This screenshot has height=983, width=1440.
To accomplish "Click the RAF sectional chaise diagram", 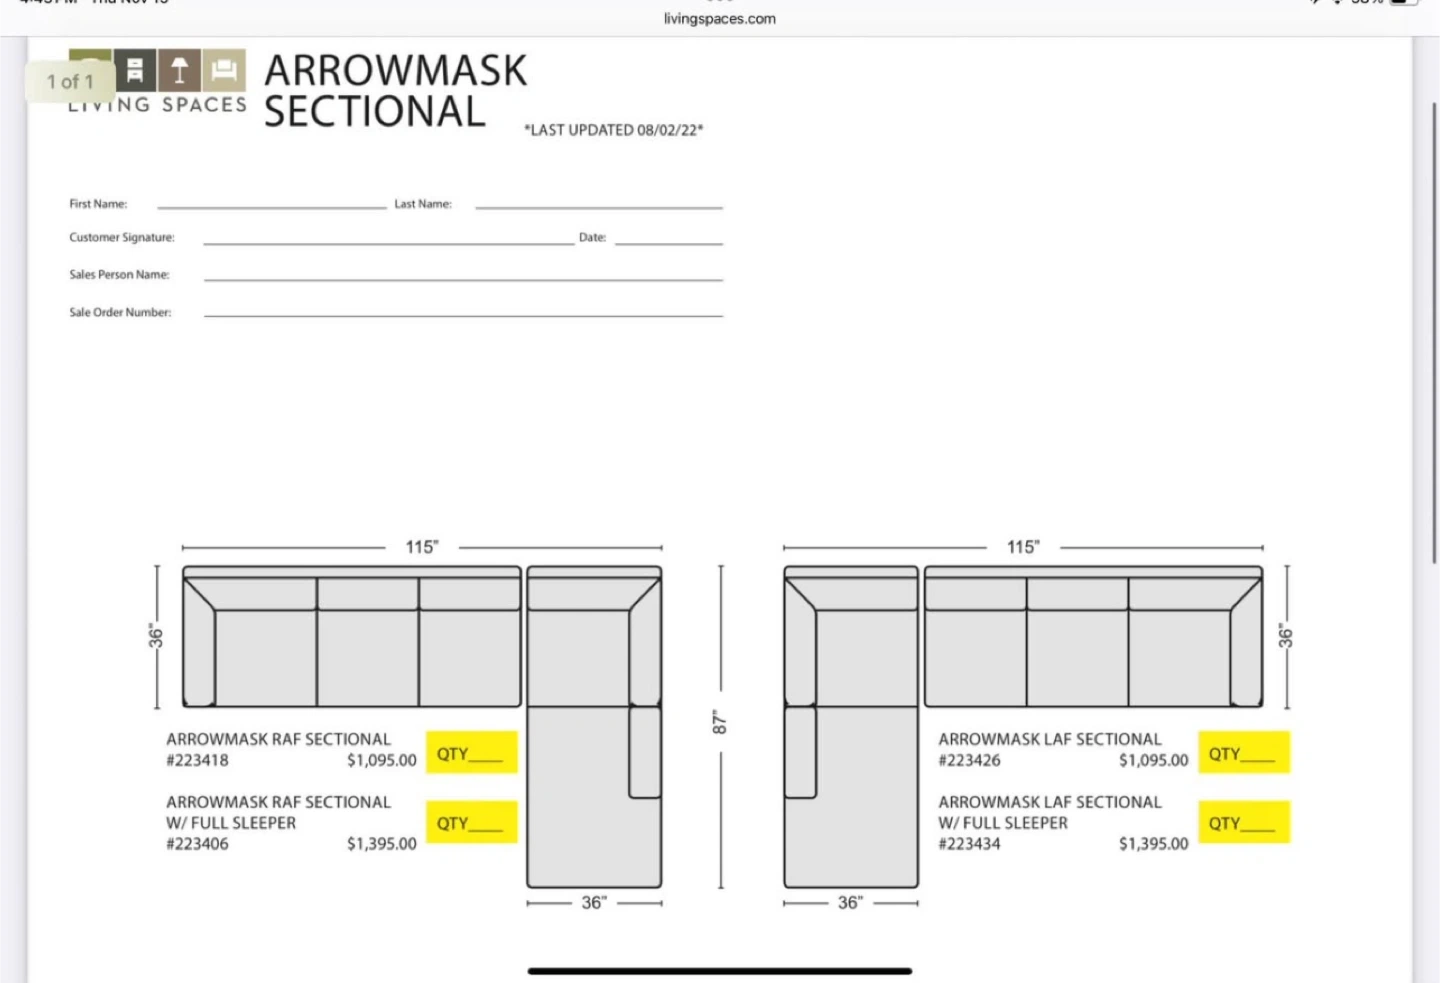I will (x=594, y=795).
